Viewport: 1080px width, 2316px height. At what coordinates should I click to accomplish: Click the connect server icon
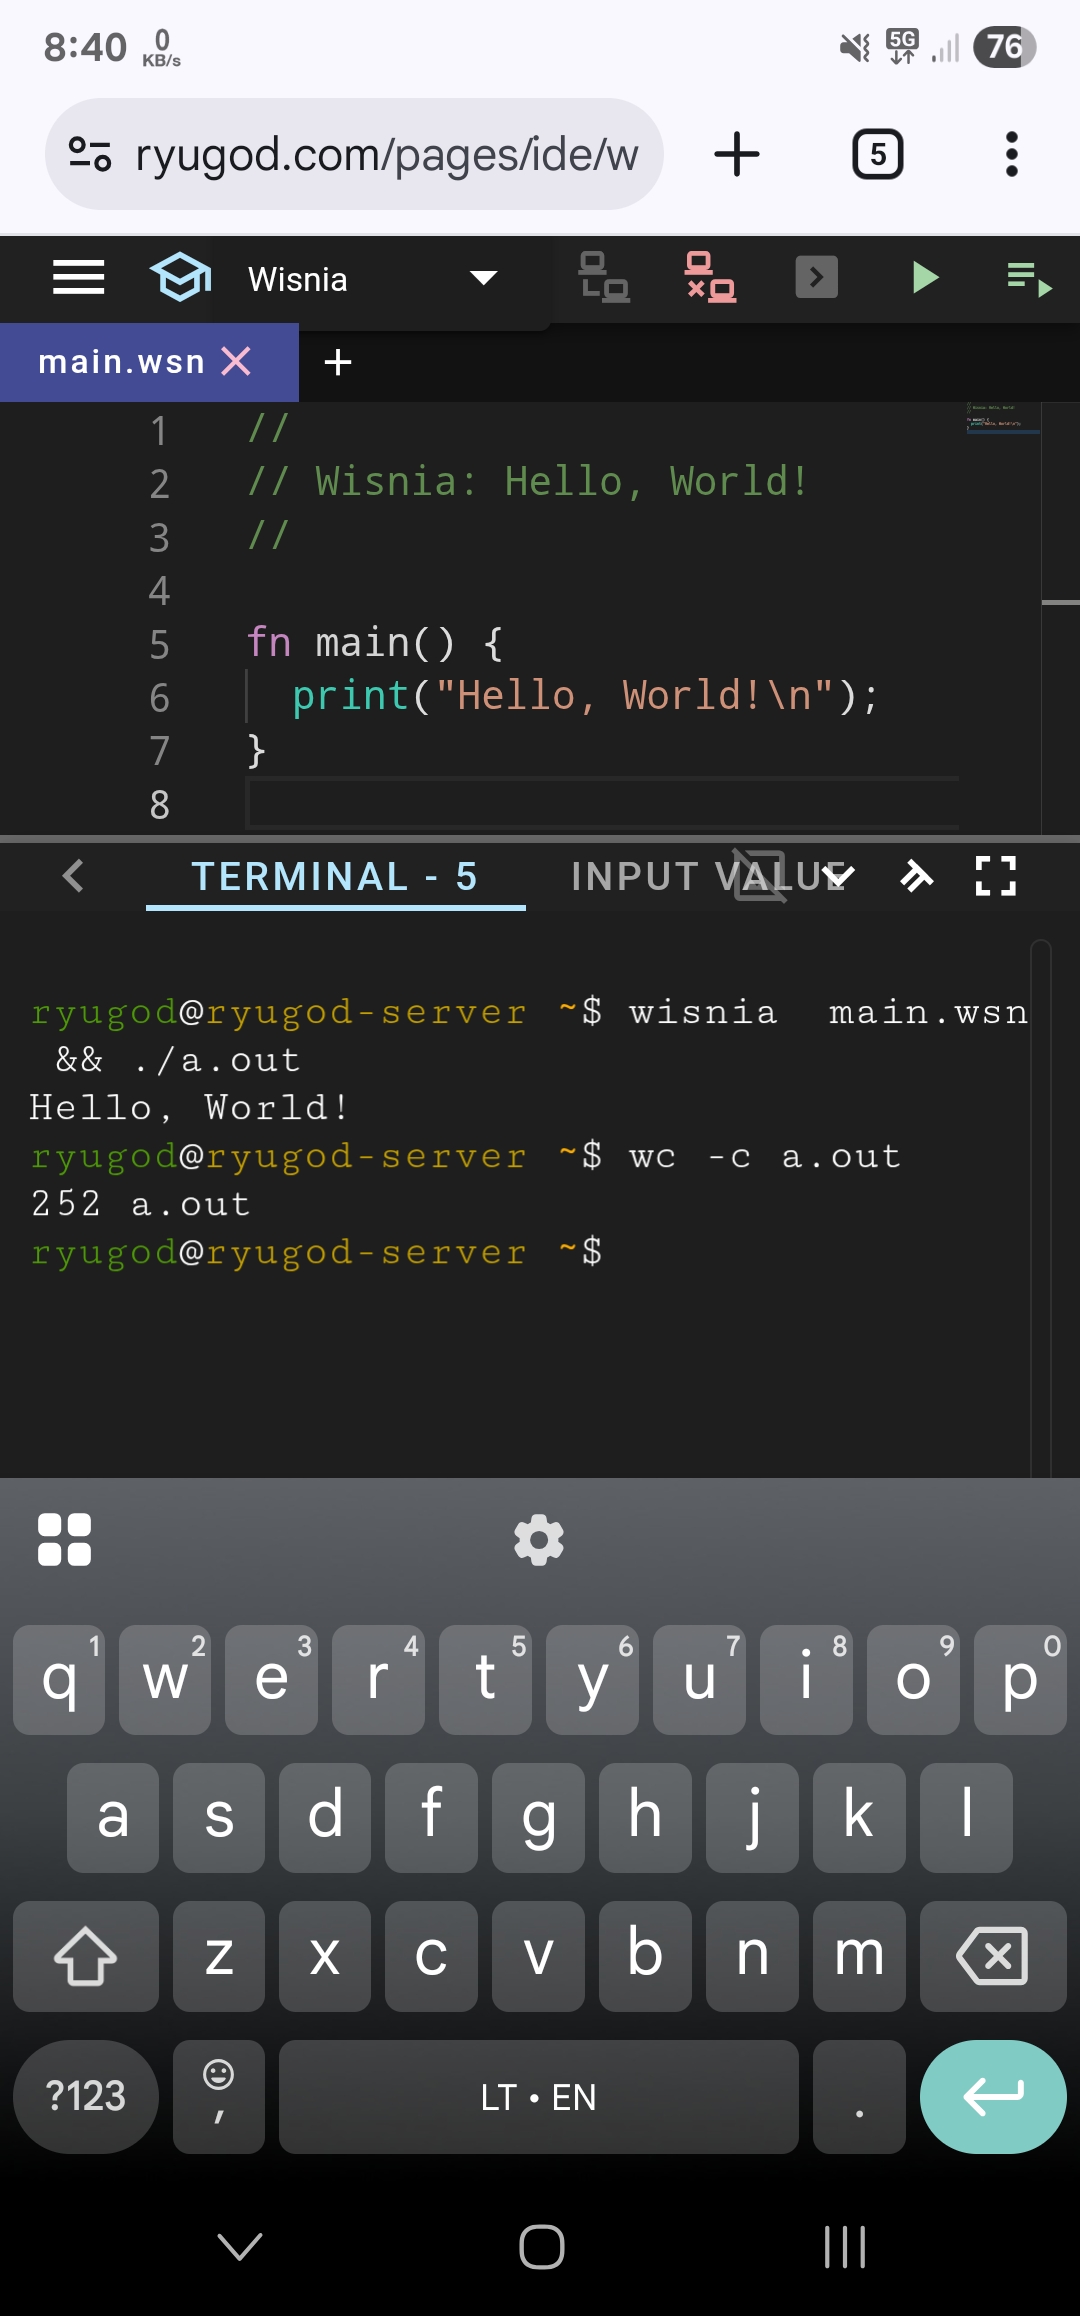click(x=604, y=277)
